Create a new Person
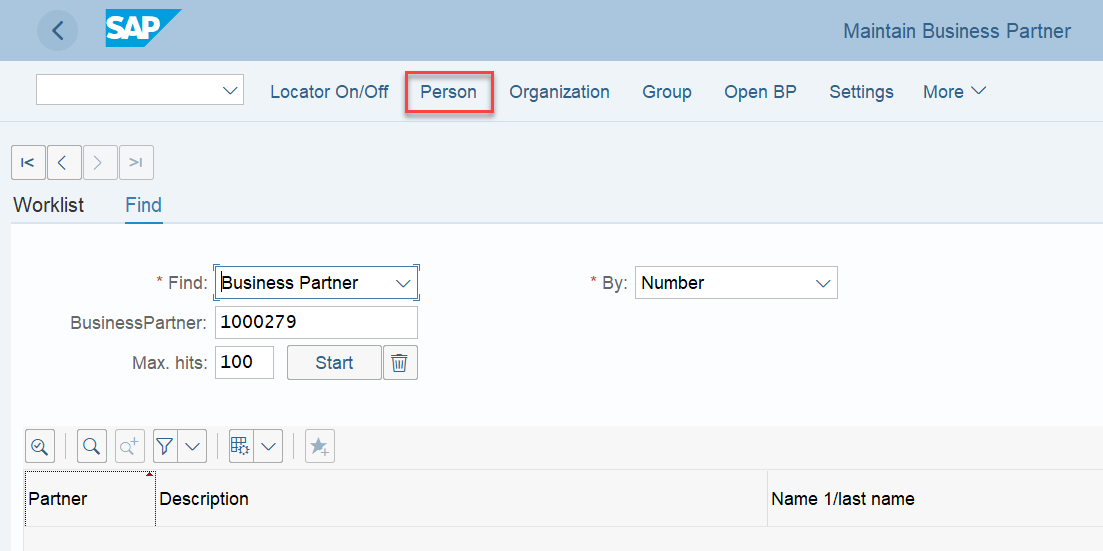 coord(449,91)
